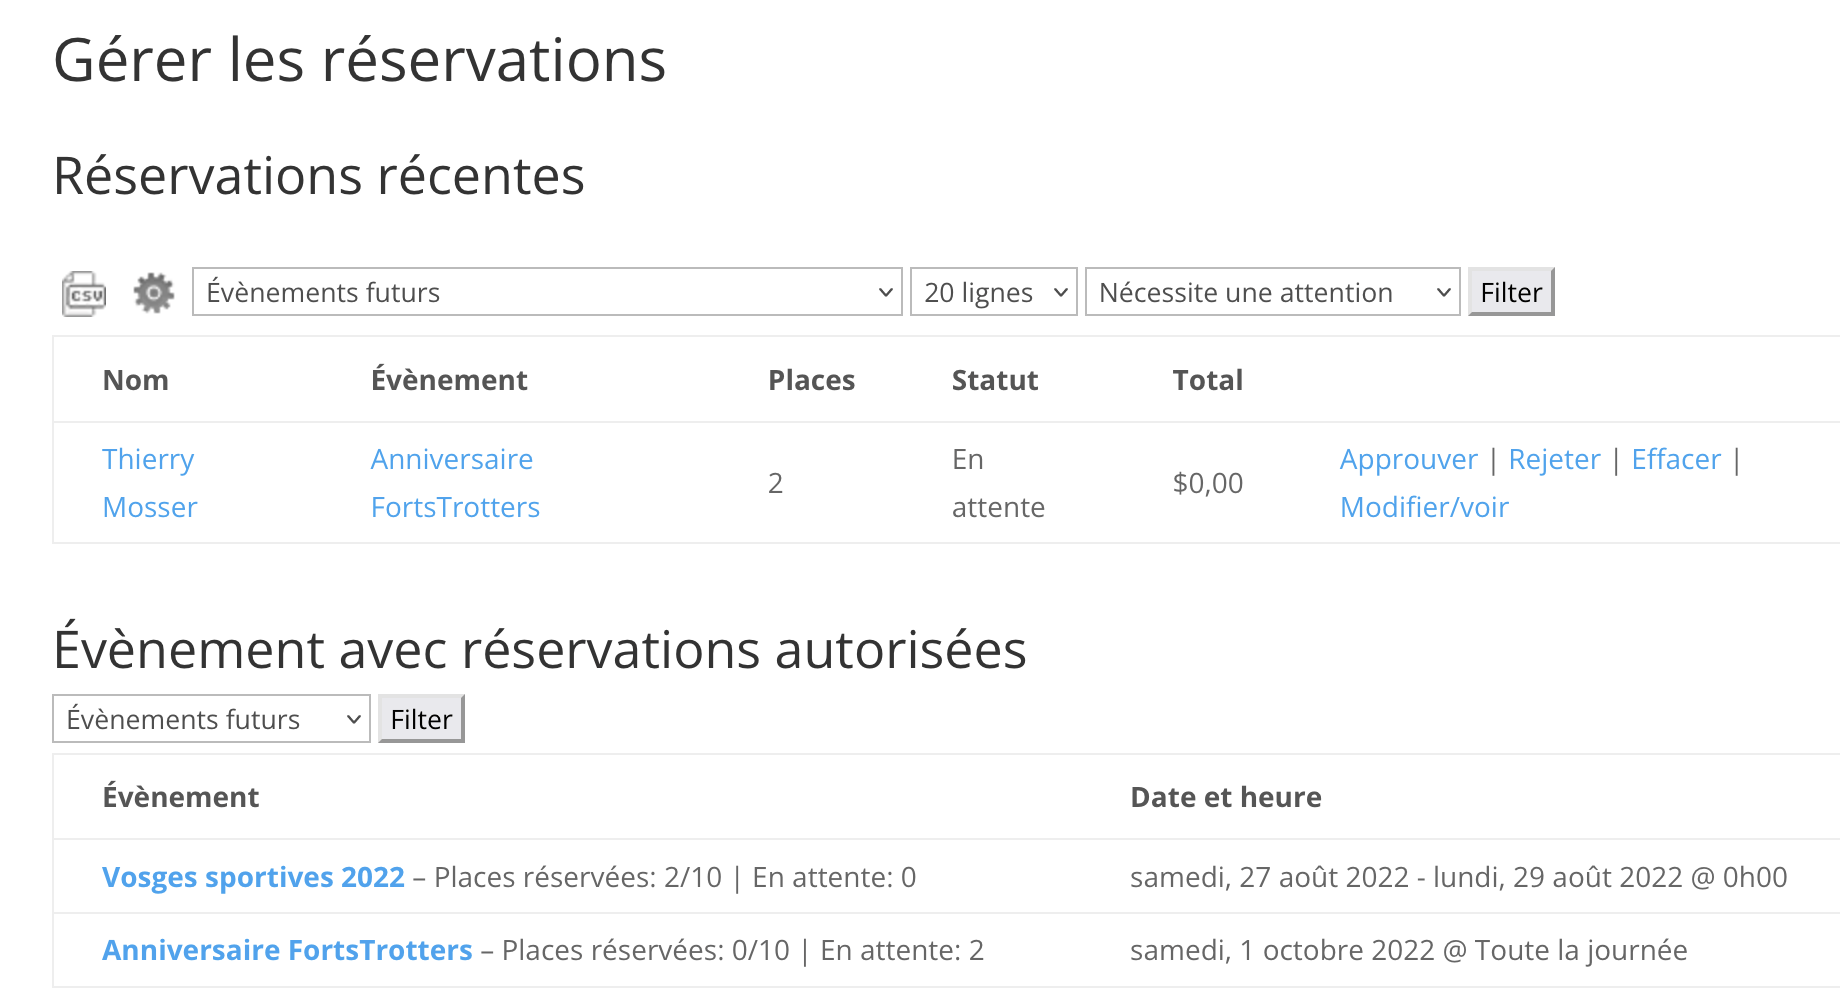The image size is (1840, 1008).
Task: Open Vosges sportives 2022 event link
Action: (253, 877)
